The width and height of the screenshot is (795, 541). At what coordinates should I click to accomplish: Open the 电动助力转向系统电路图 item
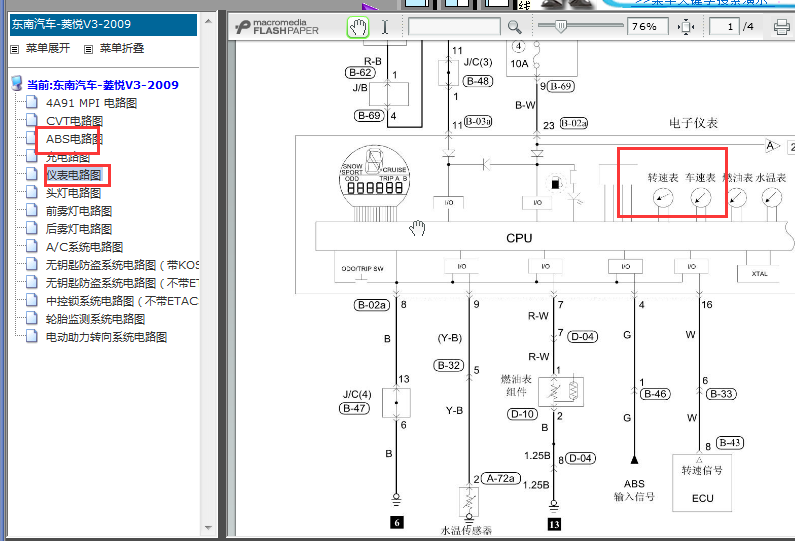click(106, 337)
